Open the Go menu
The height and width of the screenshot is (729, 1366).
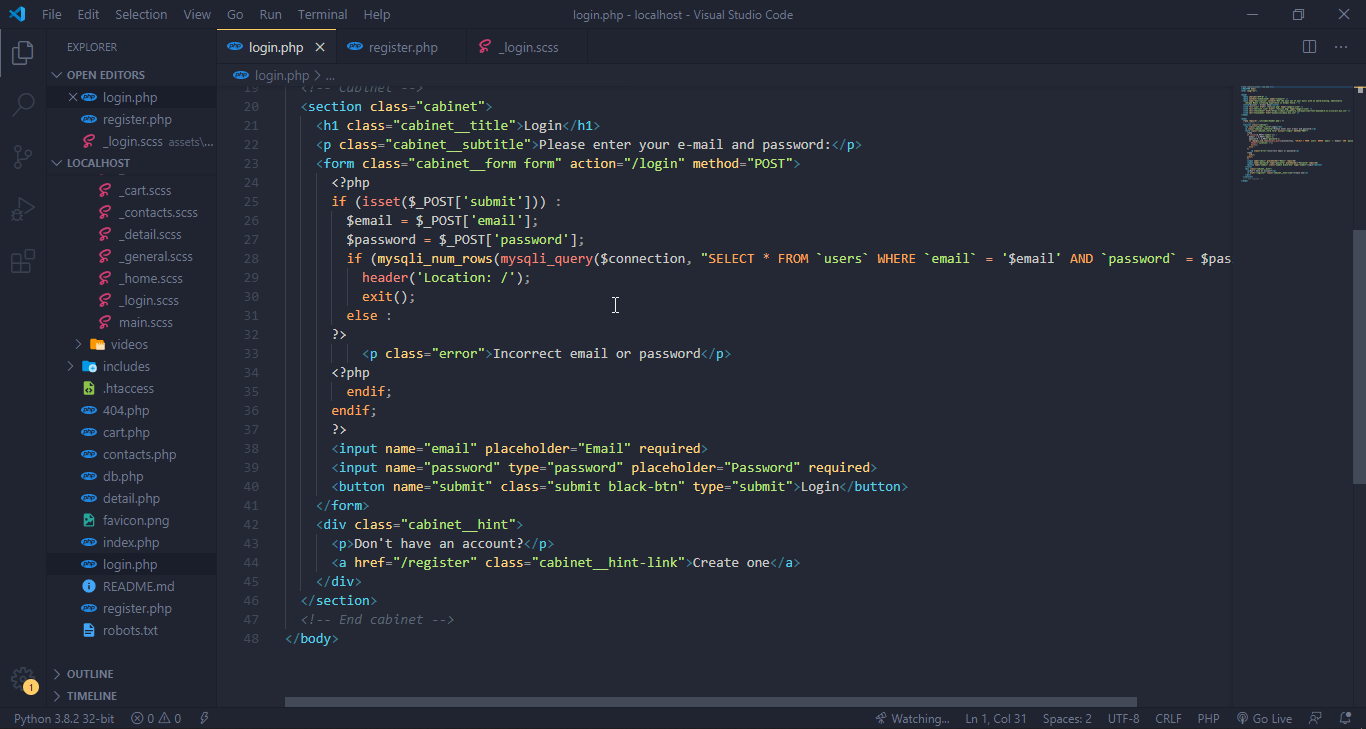coord(235,14)
